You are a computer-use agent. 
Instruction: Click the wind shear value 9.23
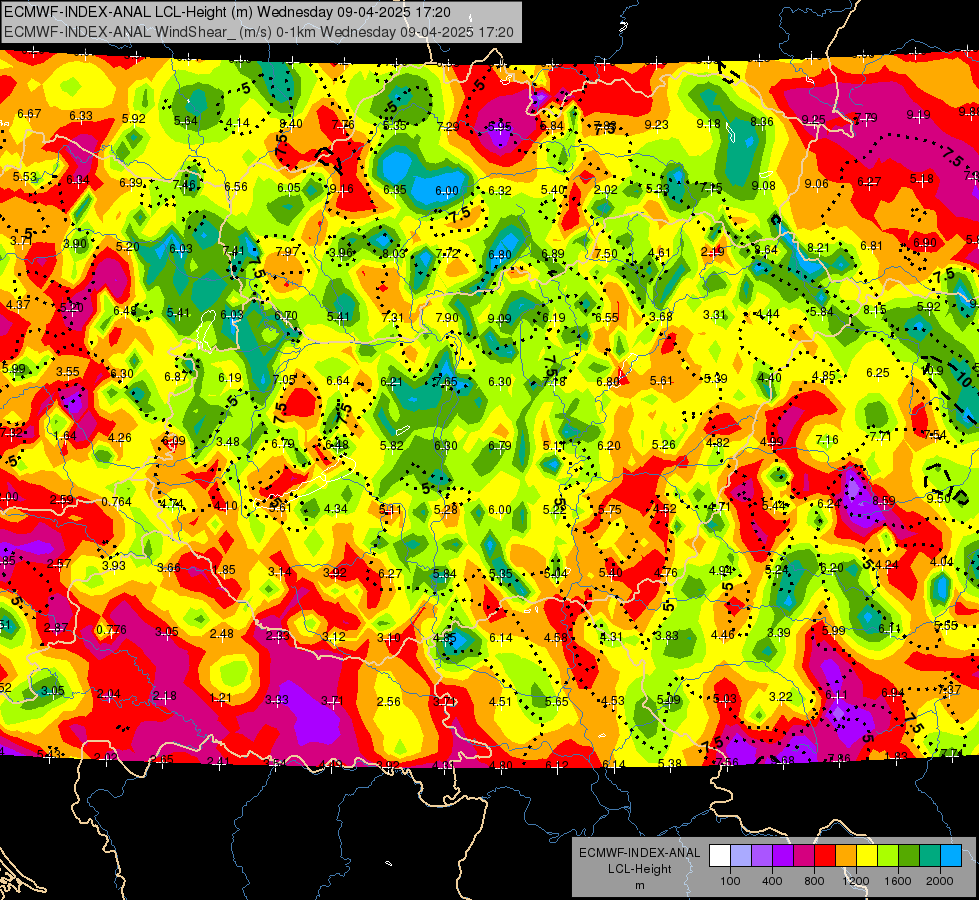(x=656, y=125)
